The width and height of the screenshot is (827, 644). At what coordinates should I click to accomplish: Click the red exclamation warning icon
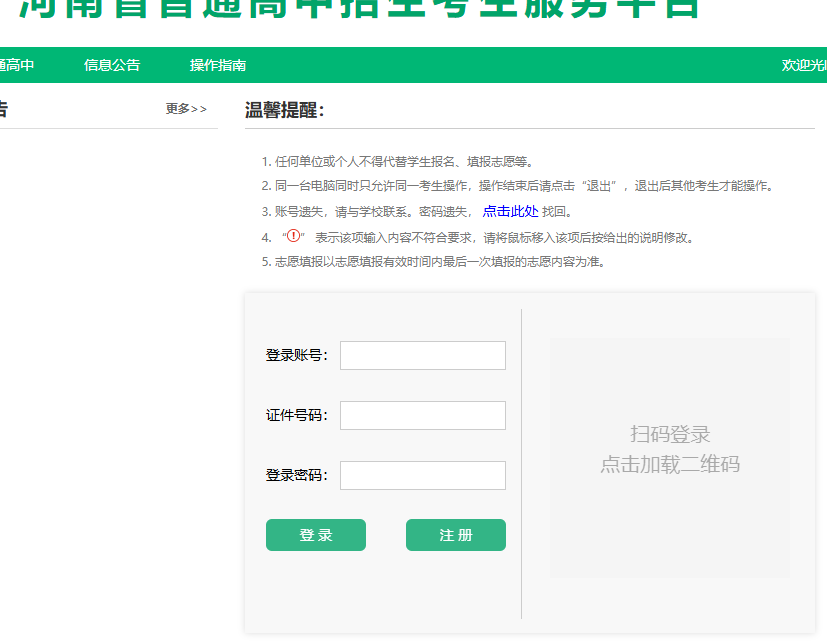click(x=293, y=237)
